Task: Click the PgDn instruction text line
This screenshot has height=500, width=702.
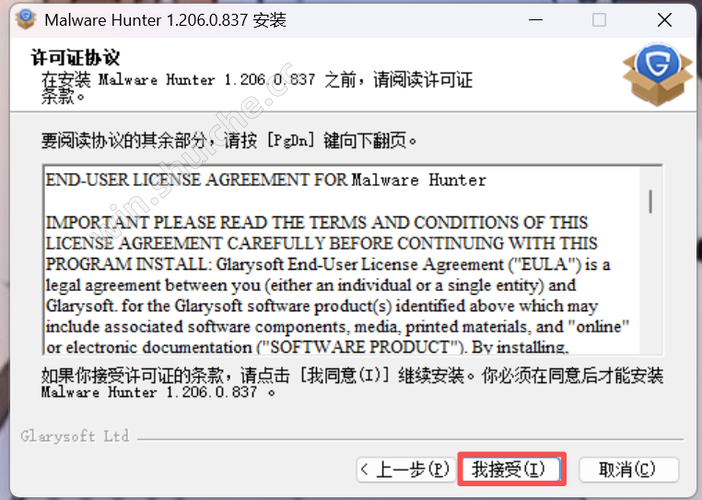Action: click(x=229, y=141)
